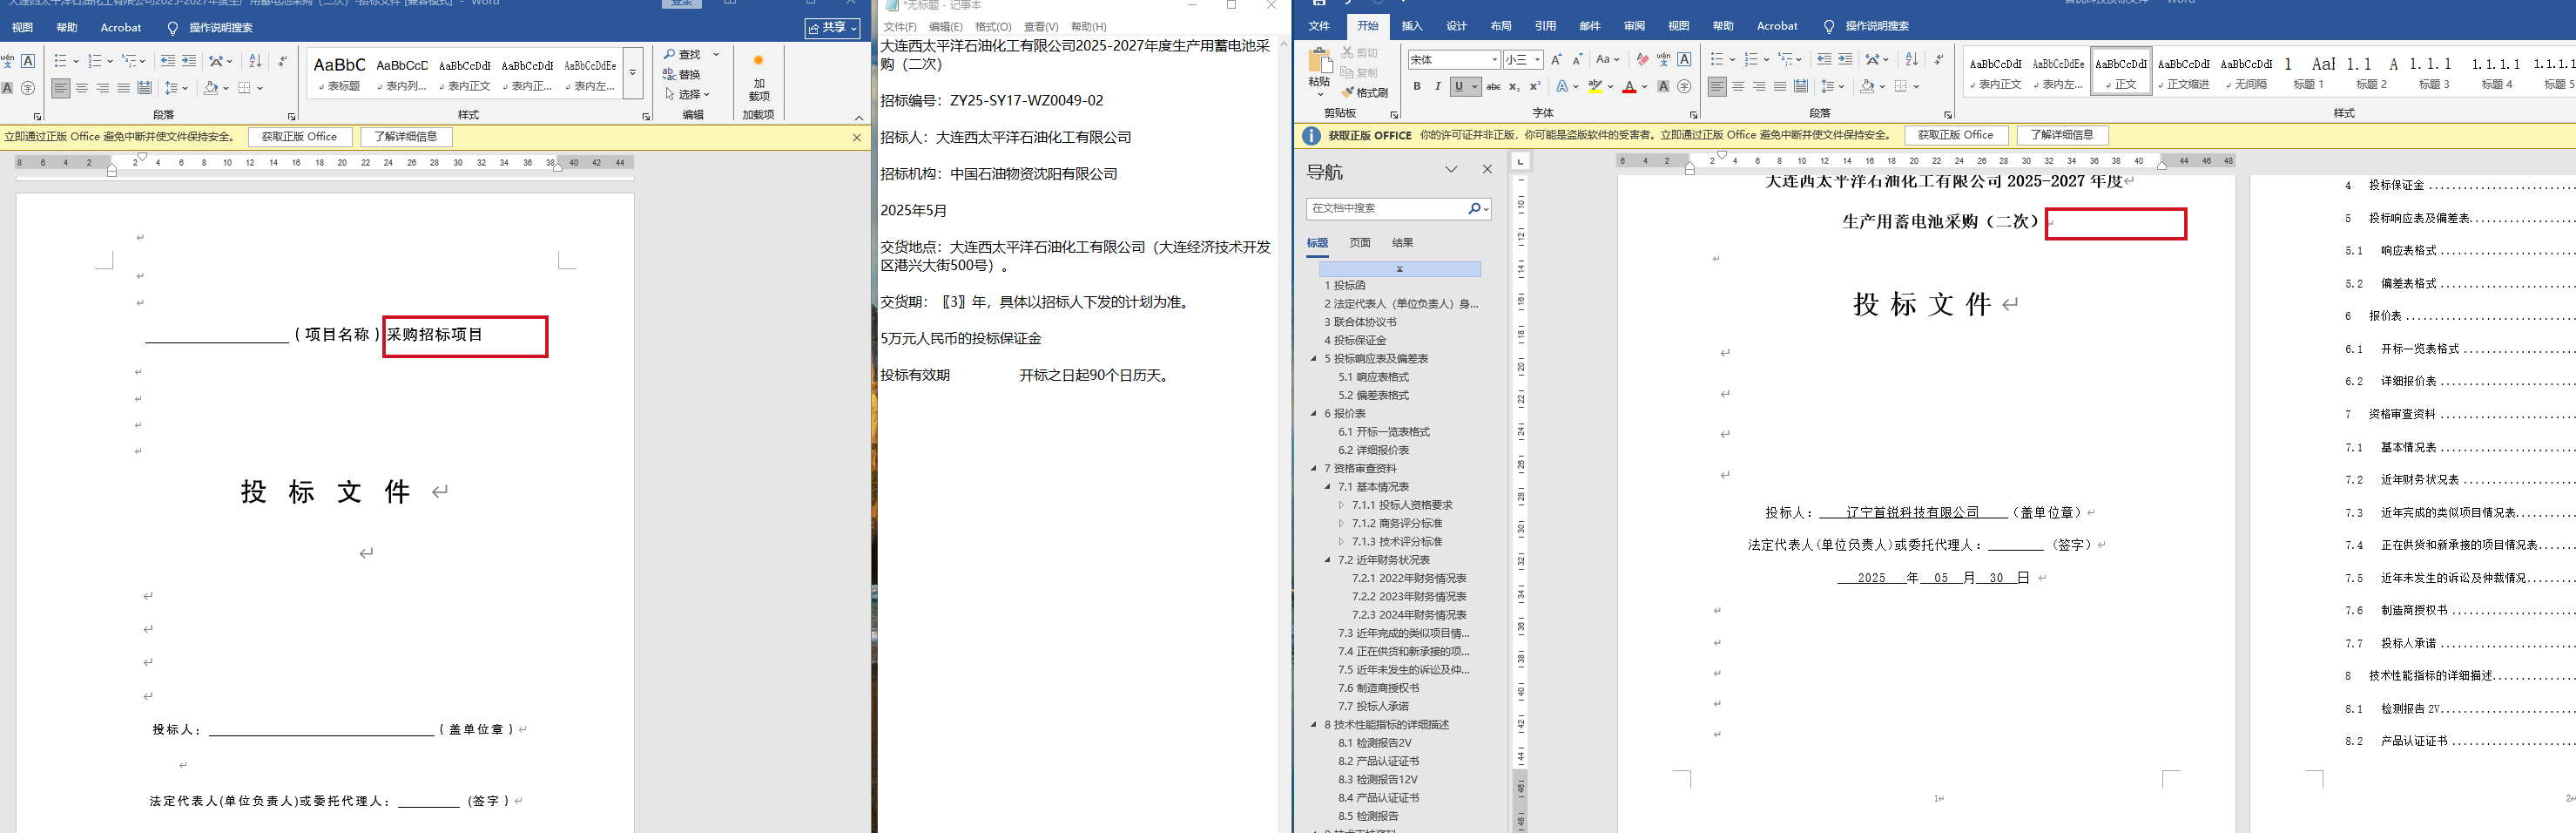Apply strikethrough (abc) in right Word

tap(1493, 87)
